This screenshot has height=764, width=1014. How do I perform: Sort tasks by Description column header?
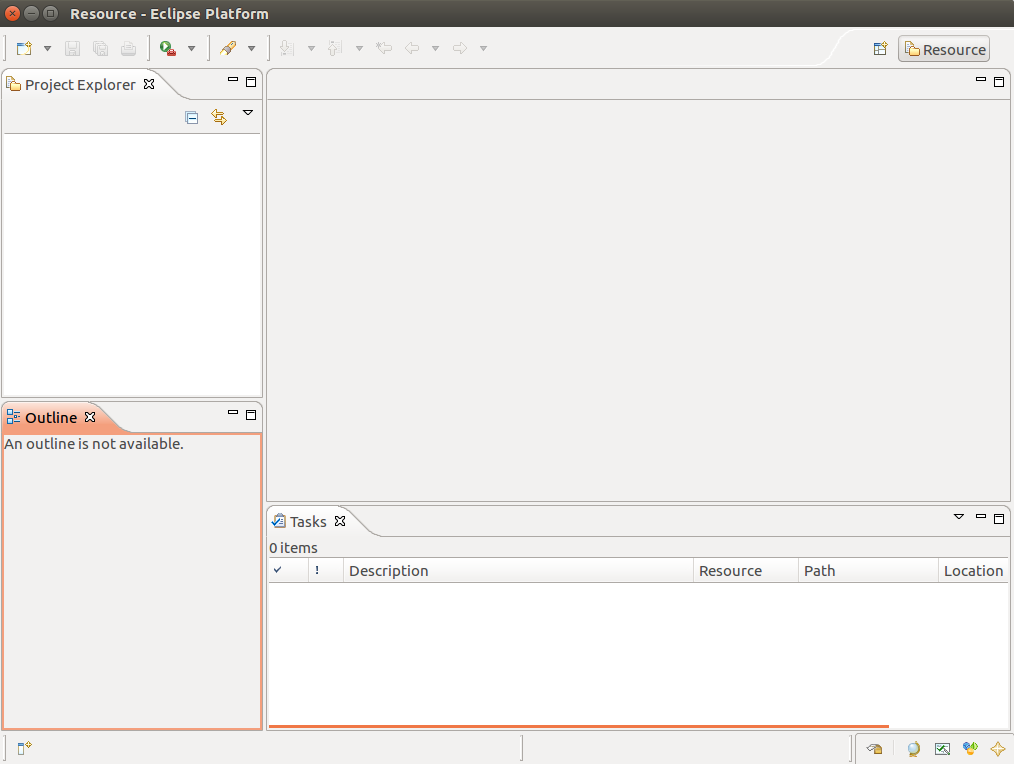tap(518, 571)
